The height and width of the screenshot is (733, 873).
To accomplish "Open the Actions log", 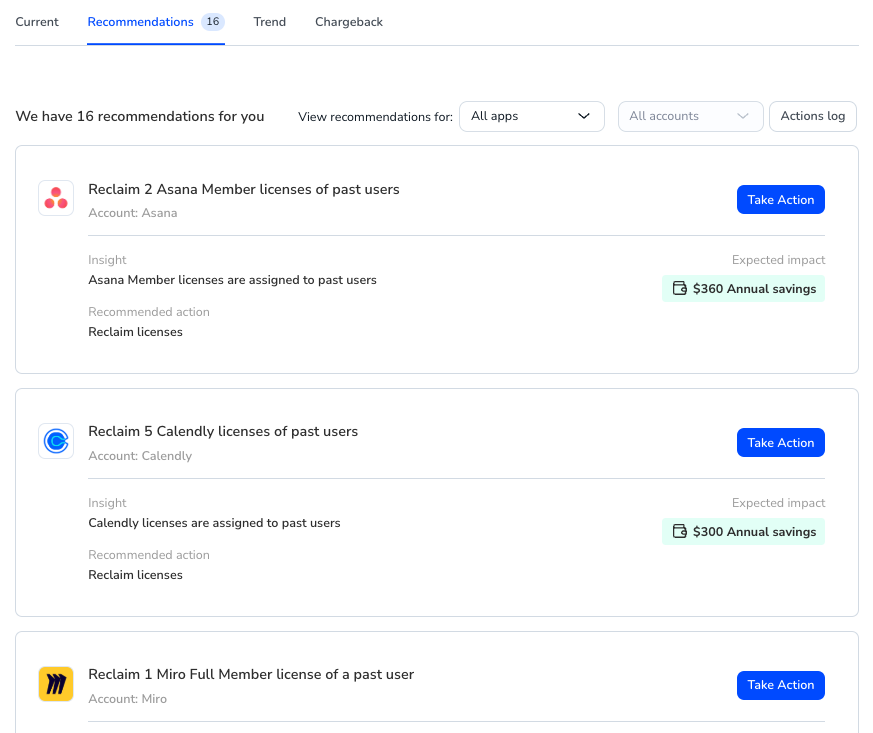I will click(813, 116).
